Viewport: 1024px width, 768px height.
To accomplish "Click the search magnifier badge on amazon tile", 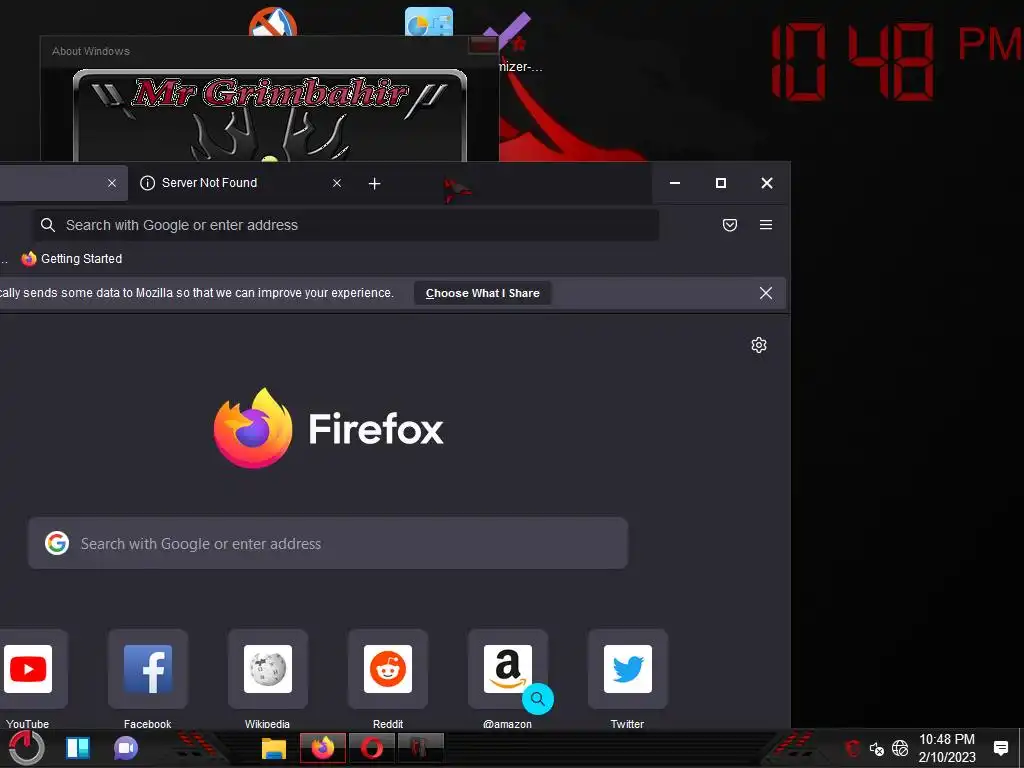I will click(x=538, y=699).
